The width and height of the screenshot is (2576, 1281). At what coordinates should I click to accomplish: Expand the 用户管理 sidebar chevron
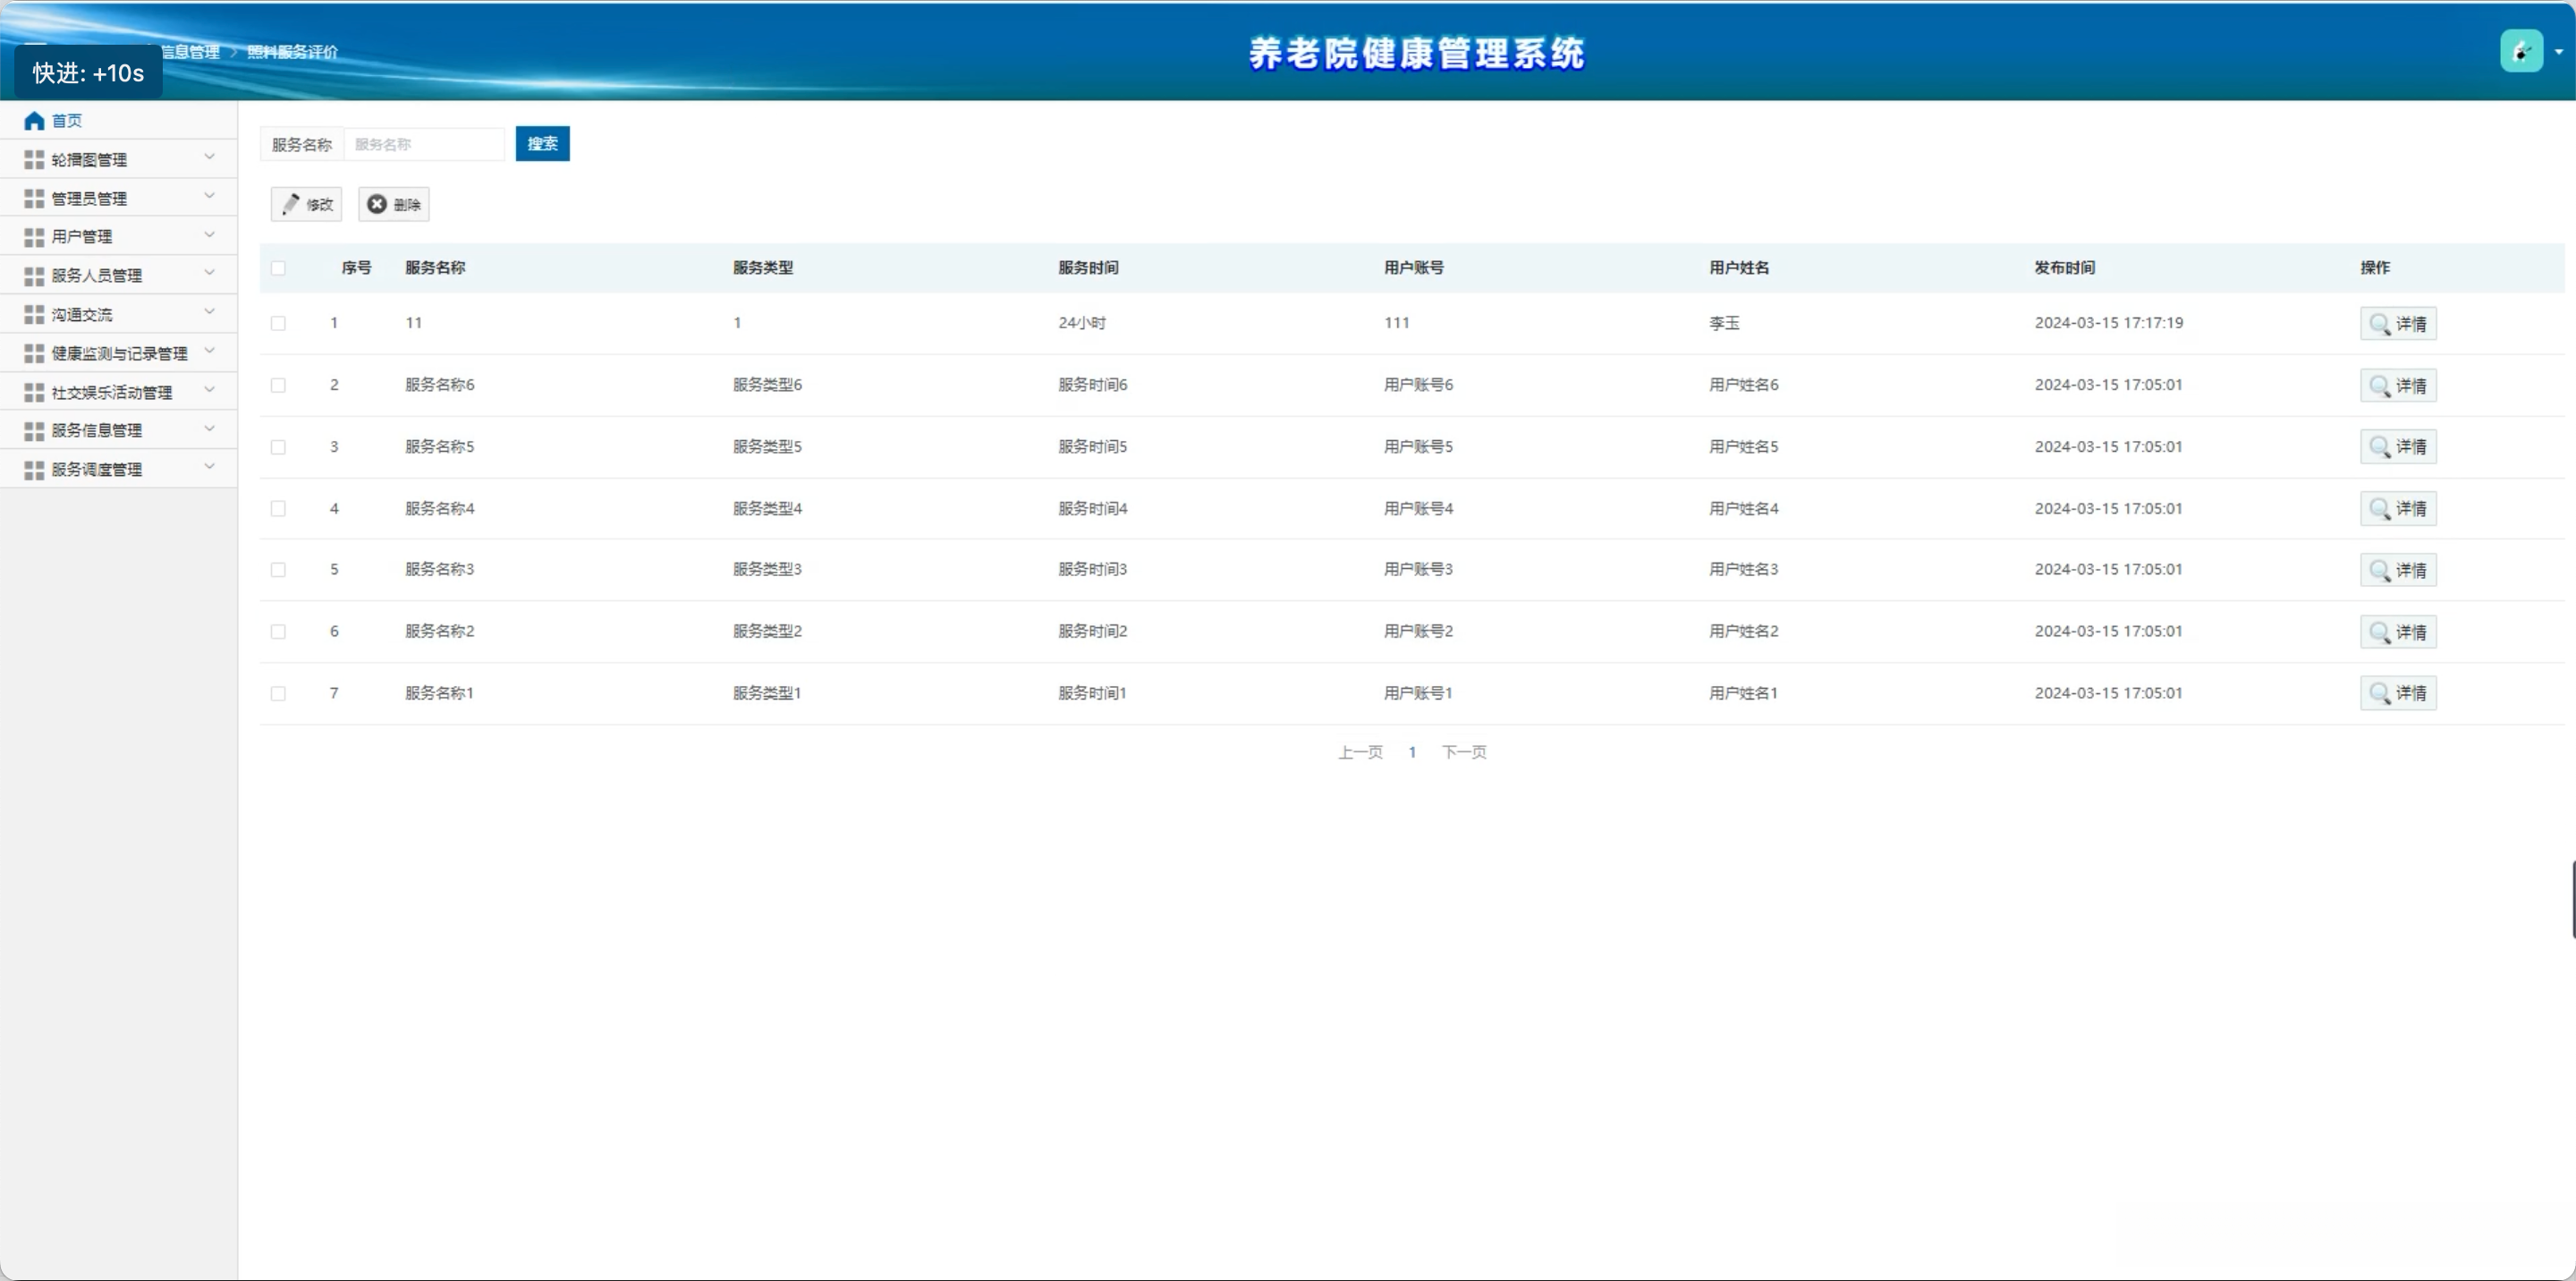tap(209, 235)
